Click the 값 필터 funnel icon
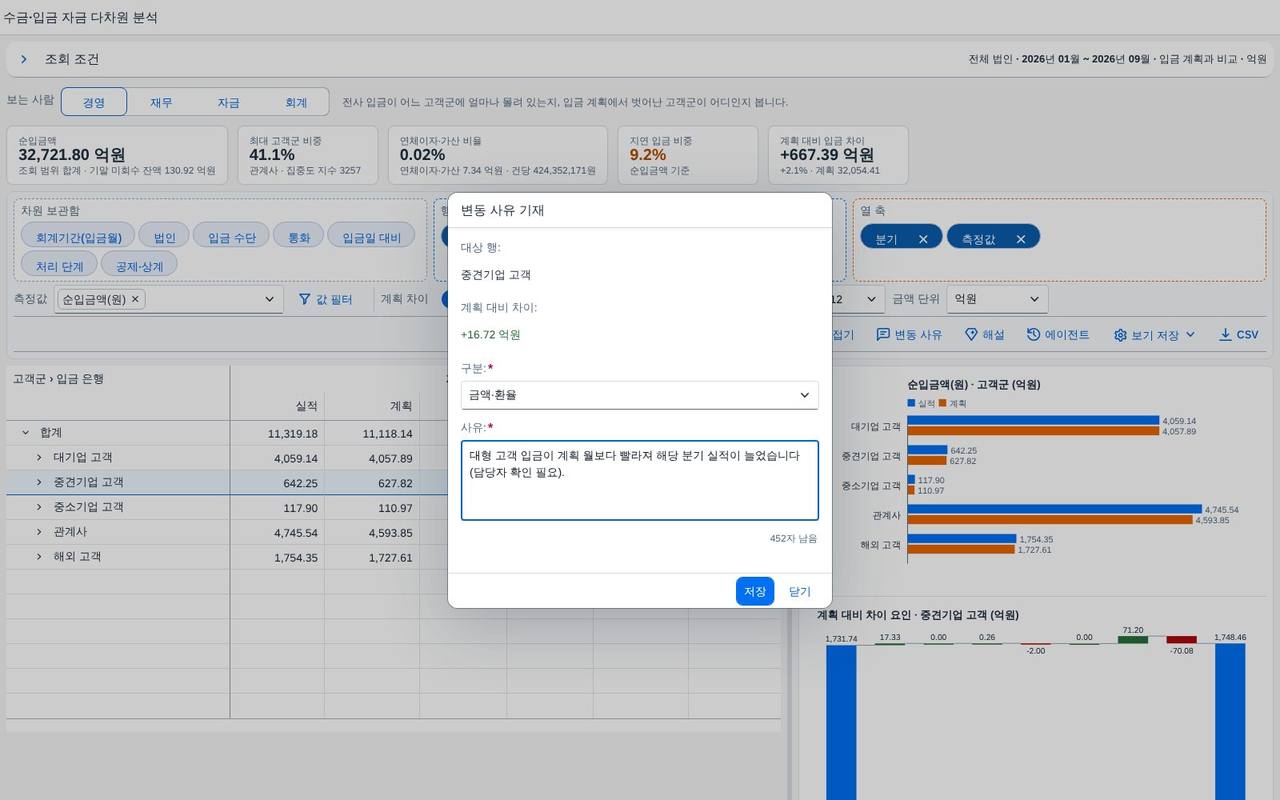Image resolution: width=1280 pixels, height=800 pixels. pyautogui.click(x=305, y=299)
